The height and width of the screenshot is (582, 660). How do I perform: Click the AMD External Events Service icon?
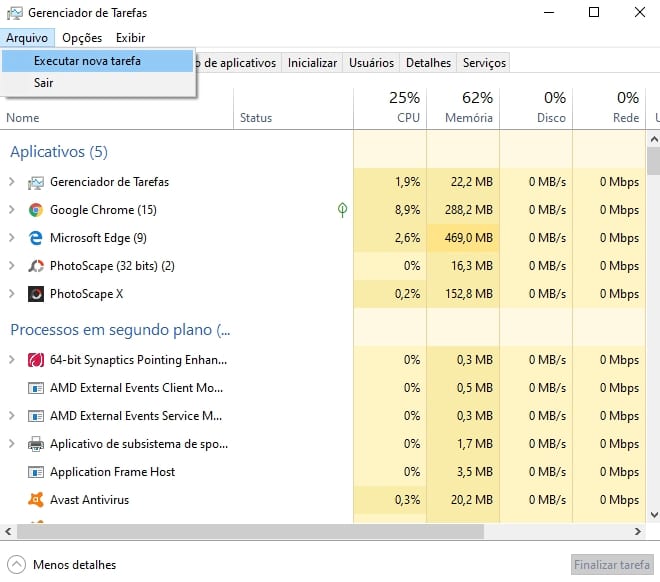[x=36, y=416]
